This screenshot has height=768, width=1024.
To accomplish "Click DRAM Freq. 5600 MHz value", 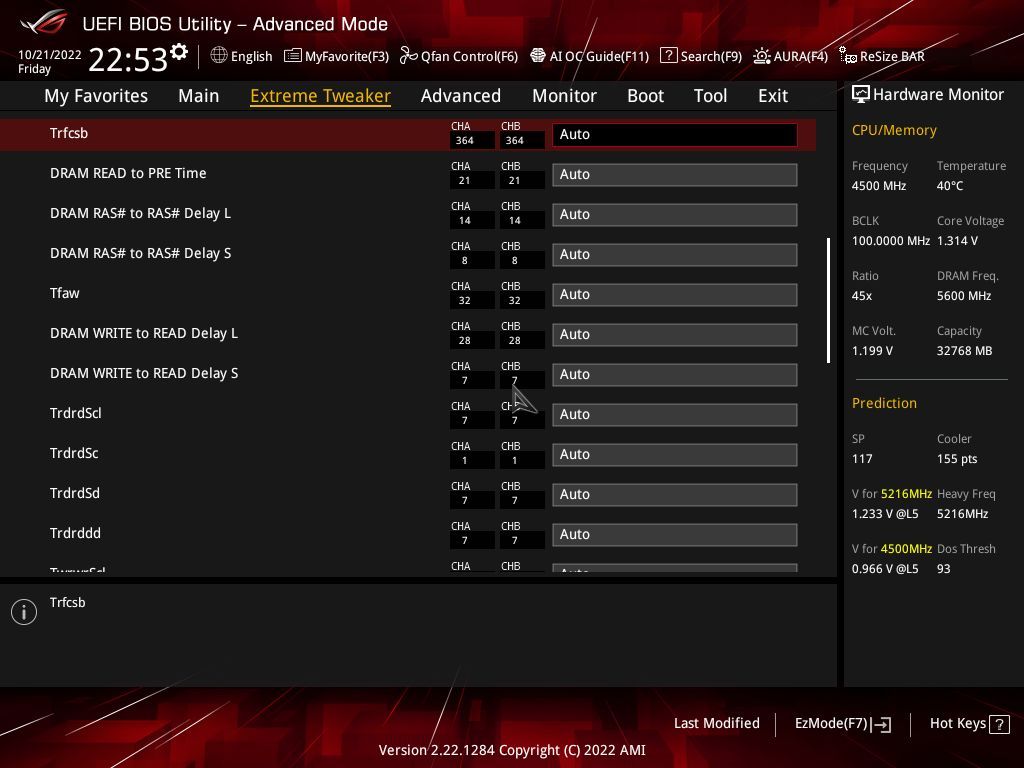I will pyautogui.click(x=964, y=296).
